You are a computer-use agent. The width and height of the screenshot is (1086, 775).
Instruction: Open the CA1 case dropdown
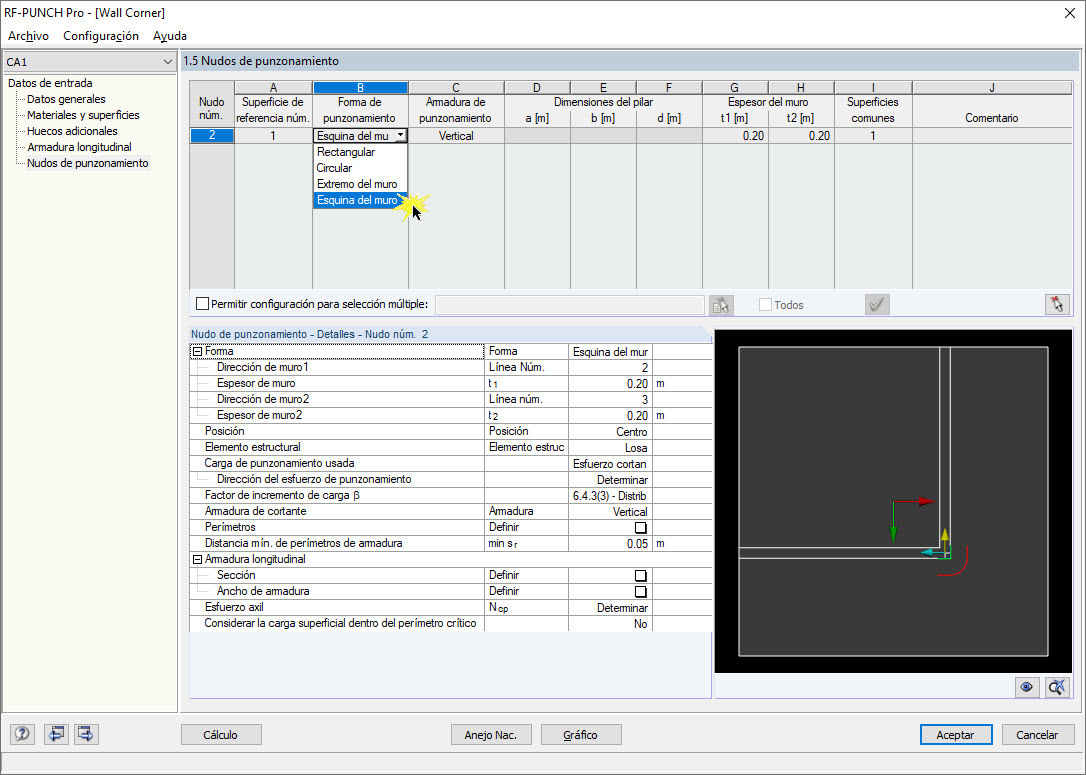click(89, 62)
